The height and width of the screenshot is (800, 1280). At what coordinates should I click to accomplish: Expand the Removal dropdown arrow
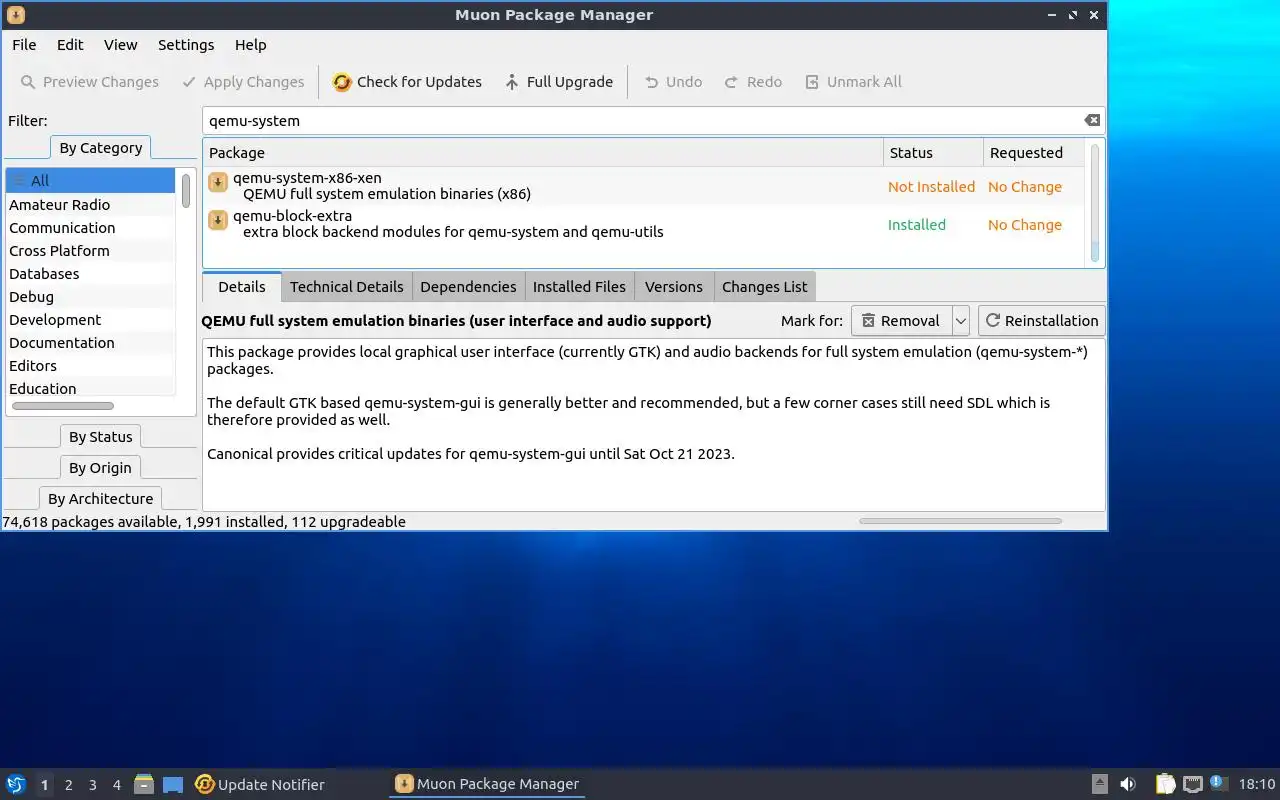(961, 321)
